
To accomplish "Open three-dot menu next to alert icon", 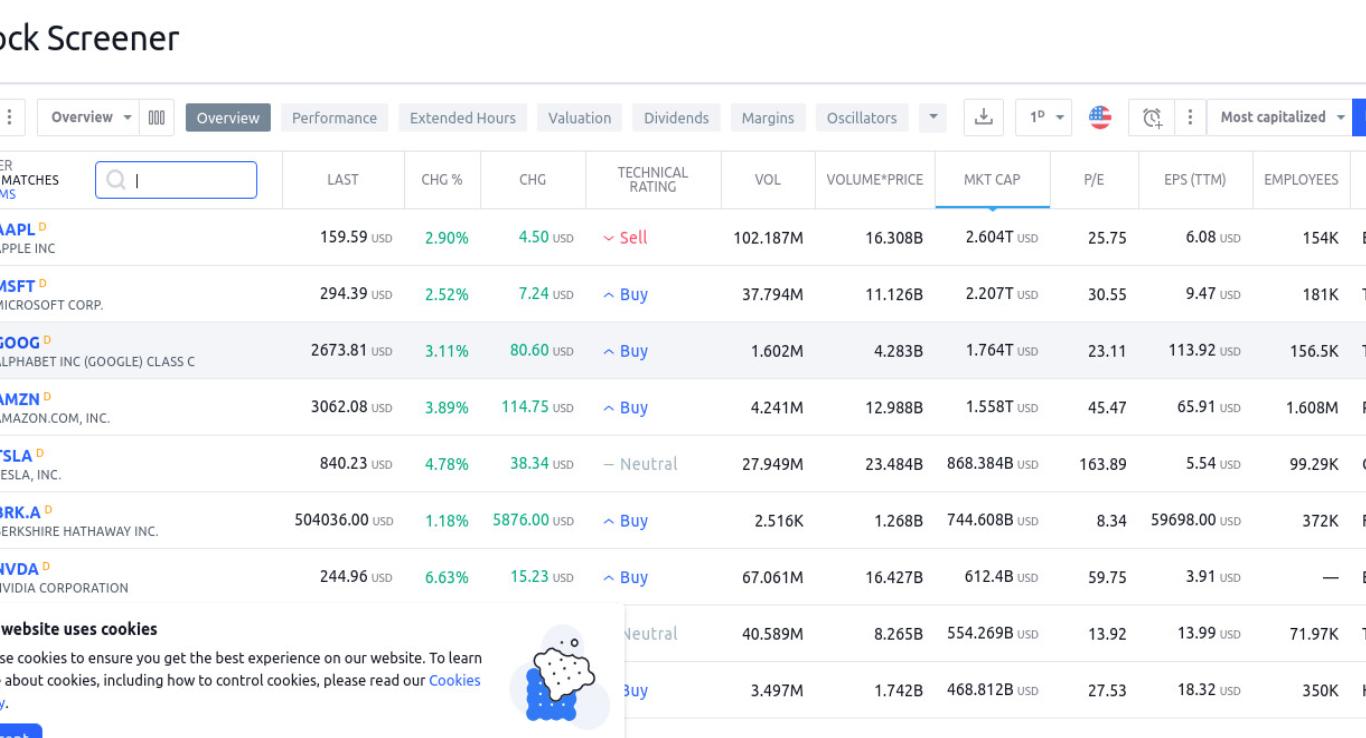I will [x=1190, y=117].
